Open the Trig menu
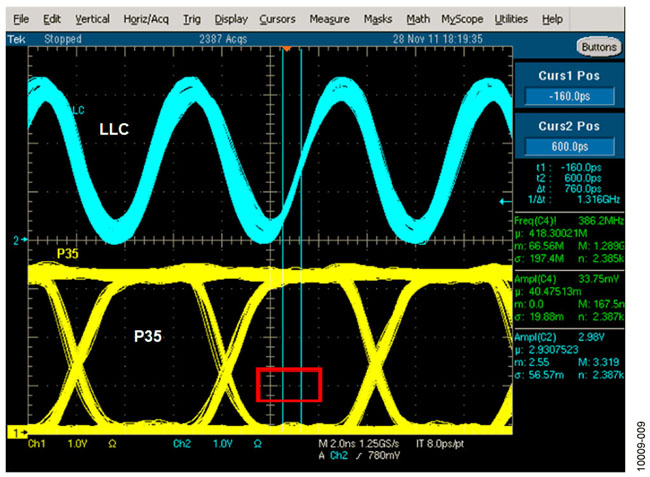 (x=192, y=19)
